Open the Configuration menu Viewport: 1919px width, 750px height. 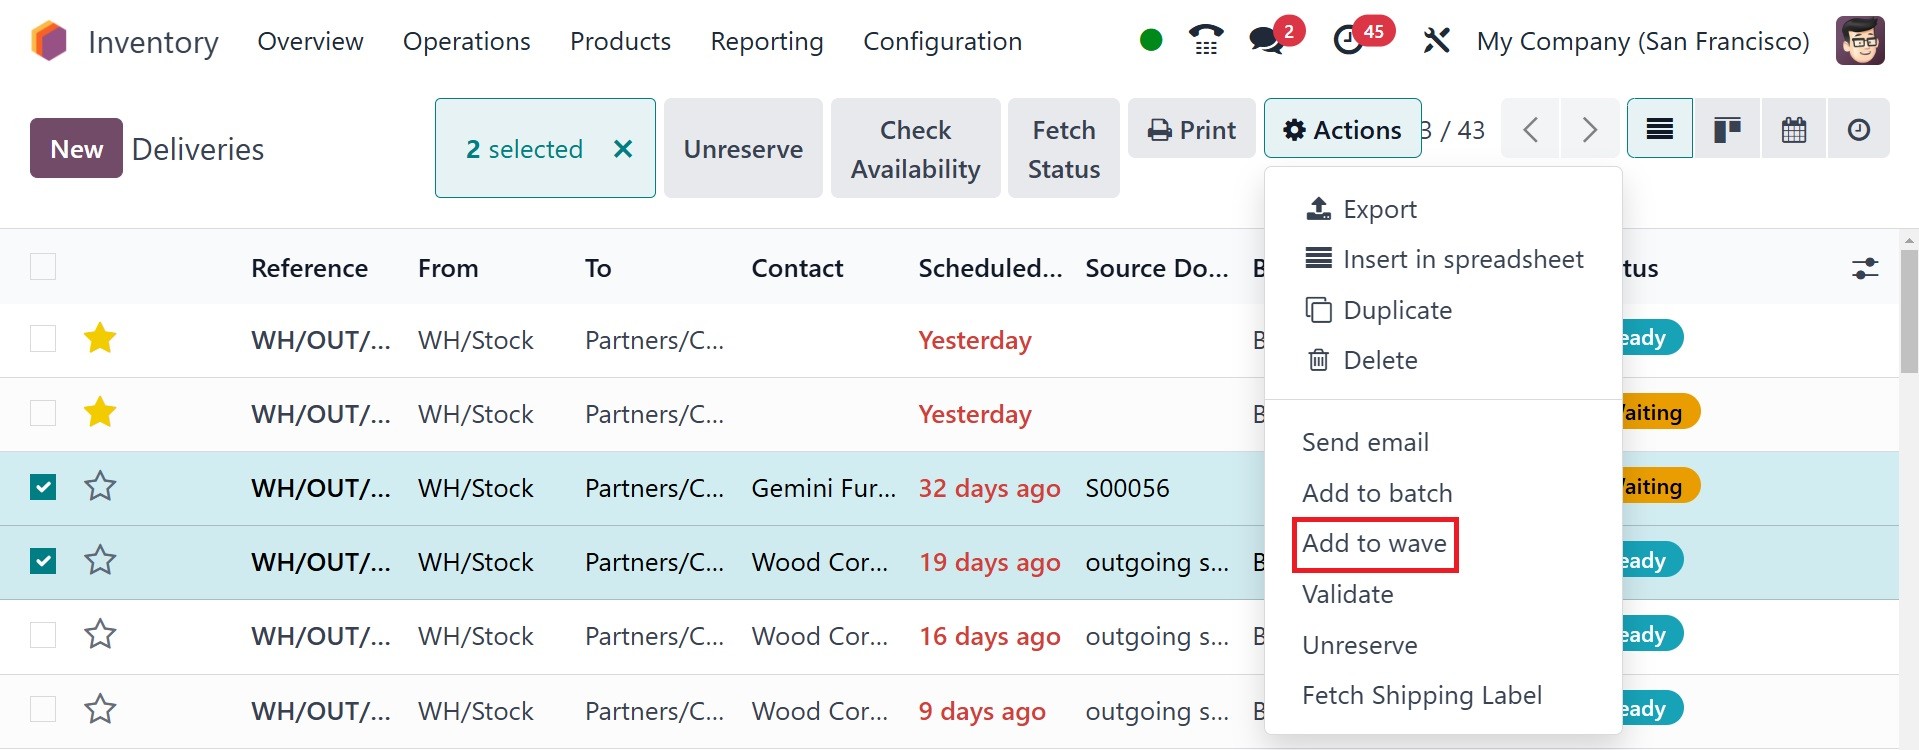[x=942, y=41]
